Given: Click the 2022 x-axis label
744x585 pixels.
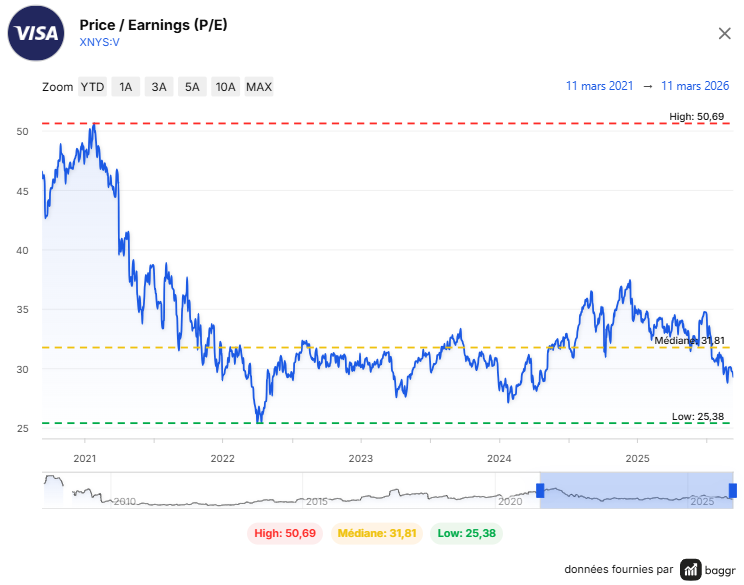Looking at the screenshot, I should pos(223,458).
